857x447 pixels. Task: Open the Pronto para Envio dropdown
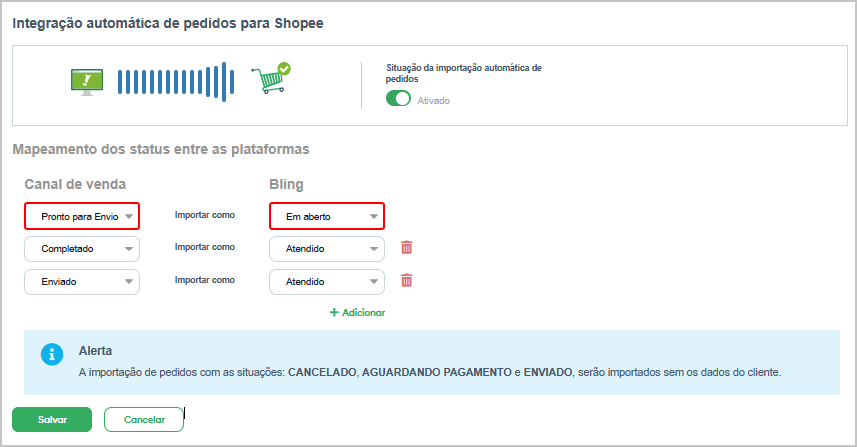pyautogui.click(x=82, y=216)
